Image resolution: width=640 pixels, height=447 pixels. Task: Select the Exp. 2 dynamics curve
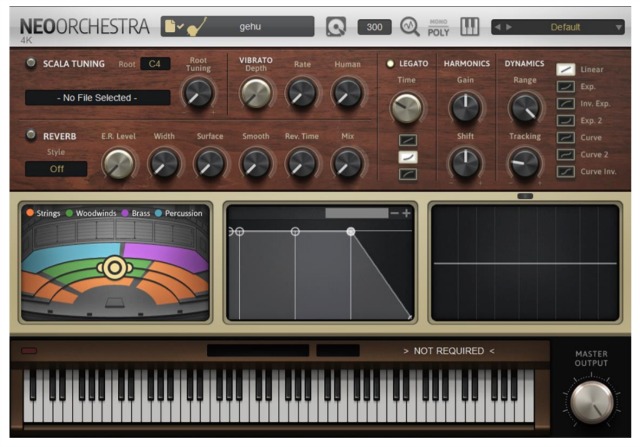(566, 120)
